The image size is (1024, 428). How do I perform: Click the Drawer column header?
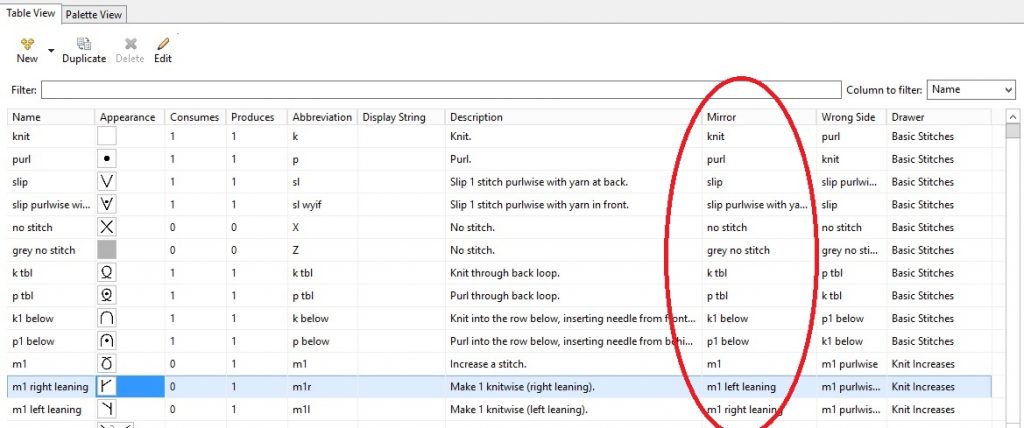[x=938, y=117]
